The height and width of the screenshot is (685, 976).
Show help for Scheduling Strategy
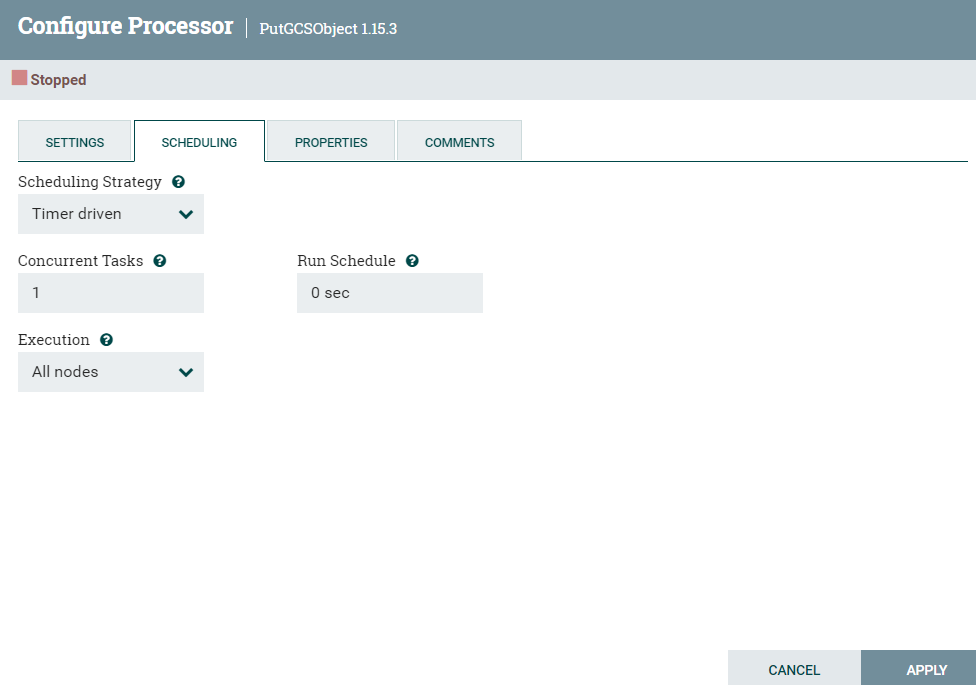[178, 182]
